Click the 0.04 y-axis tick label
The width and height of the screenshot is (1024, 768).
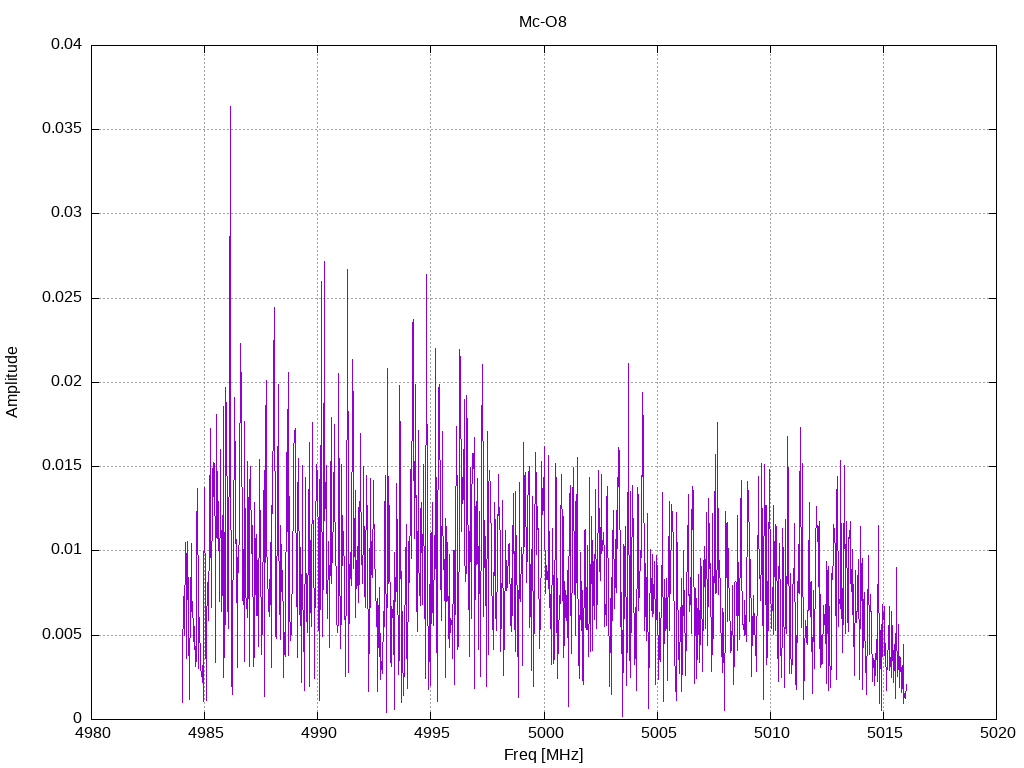[66, 44]
